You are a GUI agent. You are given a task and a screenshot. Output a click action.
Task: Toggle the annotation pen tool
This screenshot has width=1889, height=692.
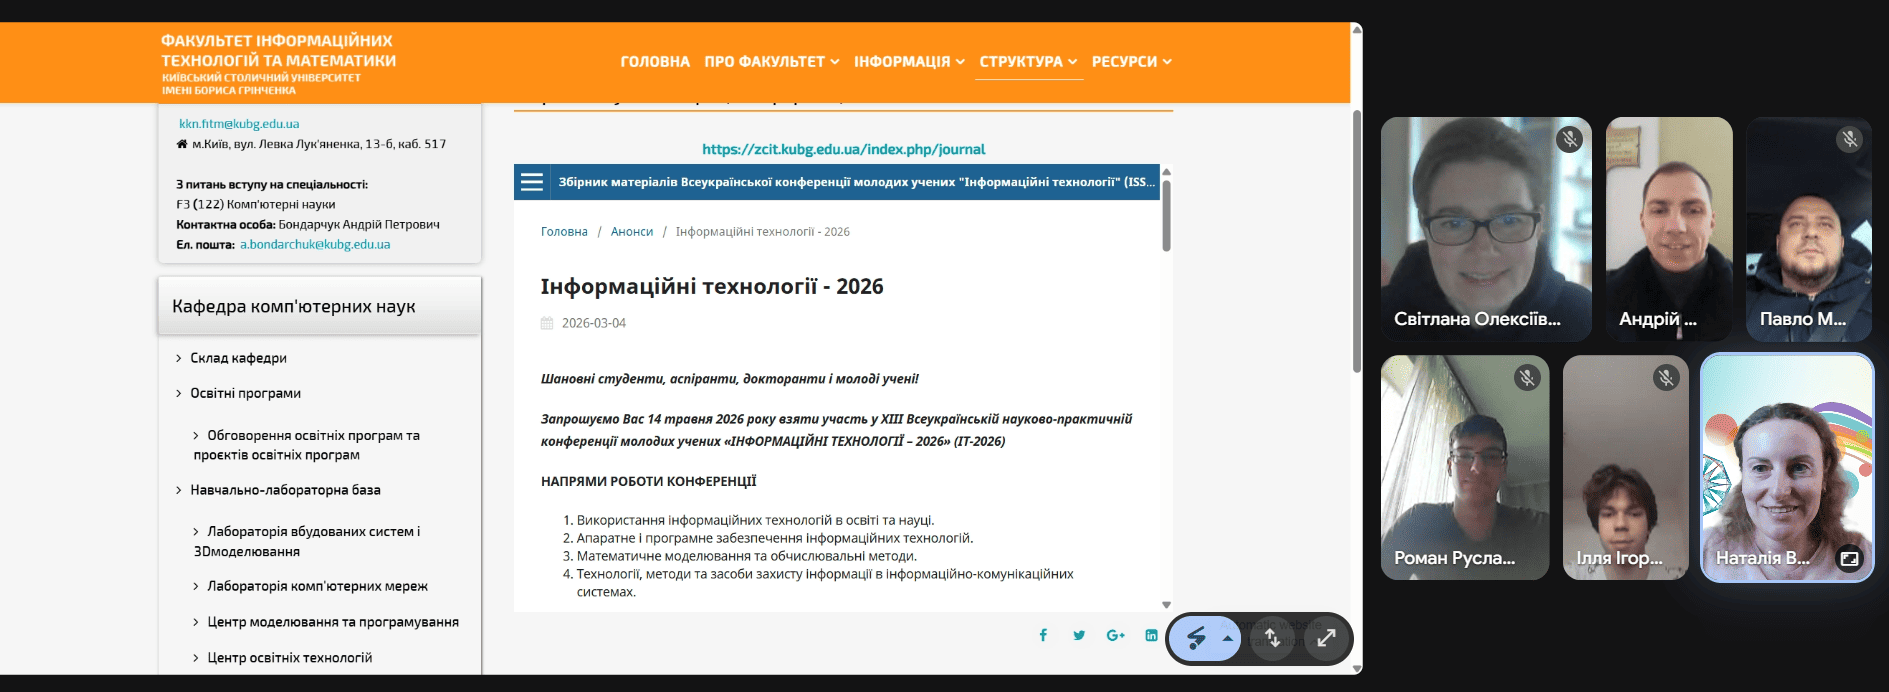[1196, 638]
